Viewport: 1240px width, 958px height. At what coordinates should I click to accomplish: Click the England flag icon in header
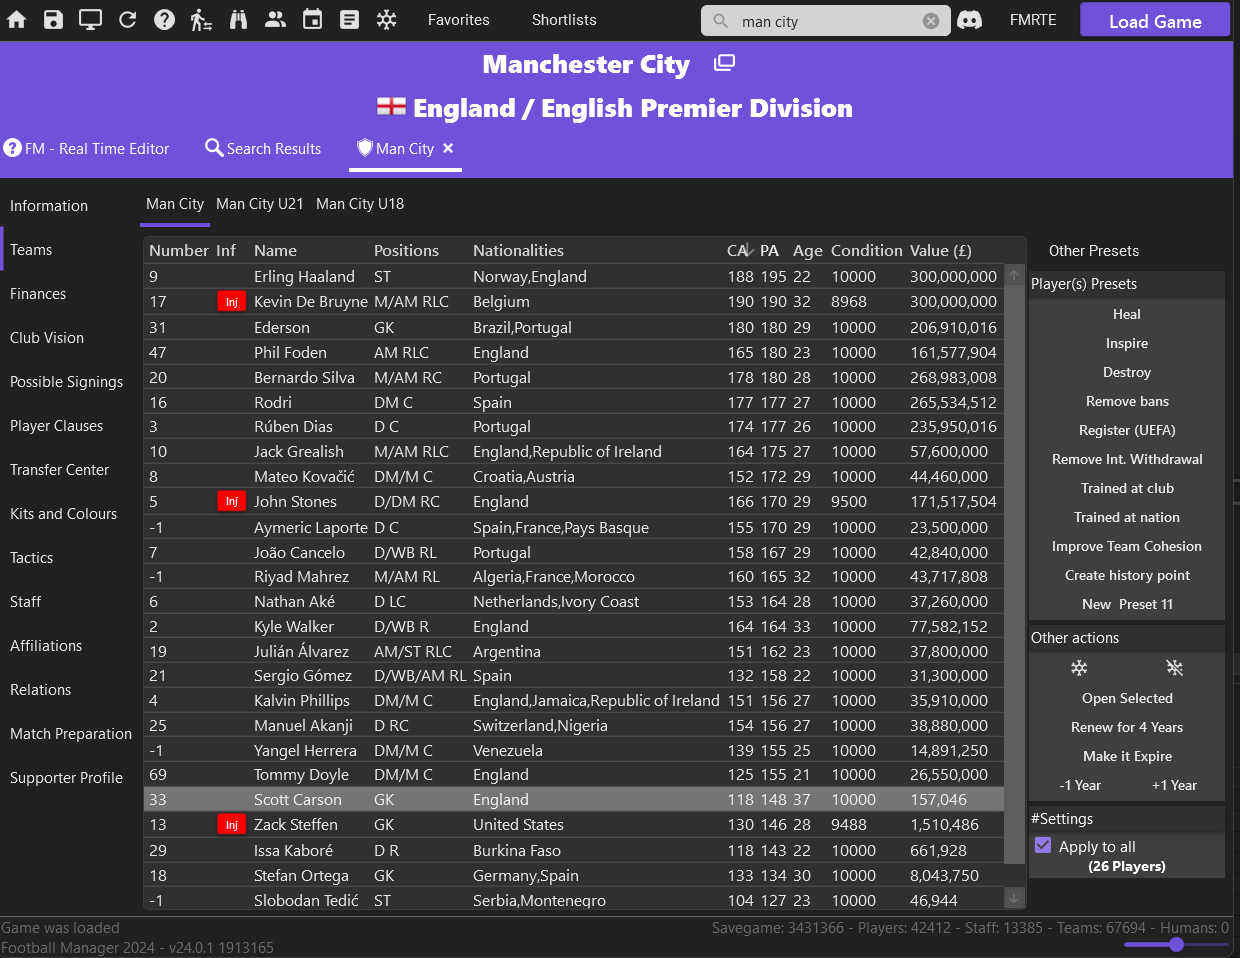[391, 106]
